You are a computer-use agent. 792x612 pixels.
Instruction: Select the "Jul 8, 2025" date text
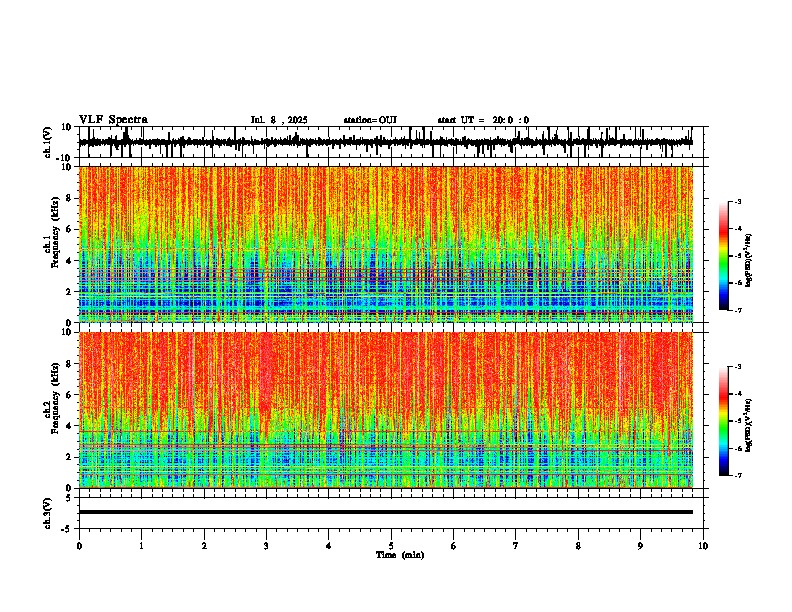point(279,120)
